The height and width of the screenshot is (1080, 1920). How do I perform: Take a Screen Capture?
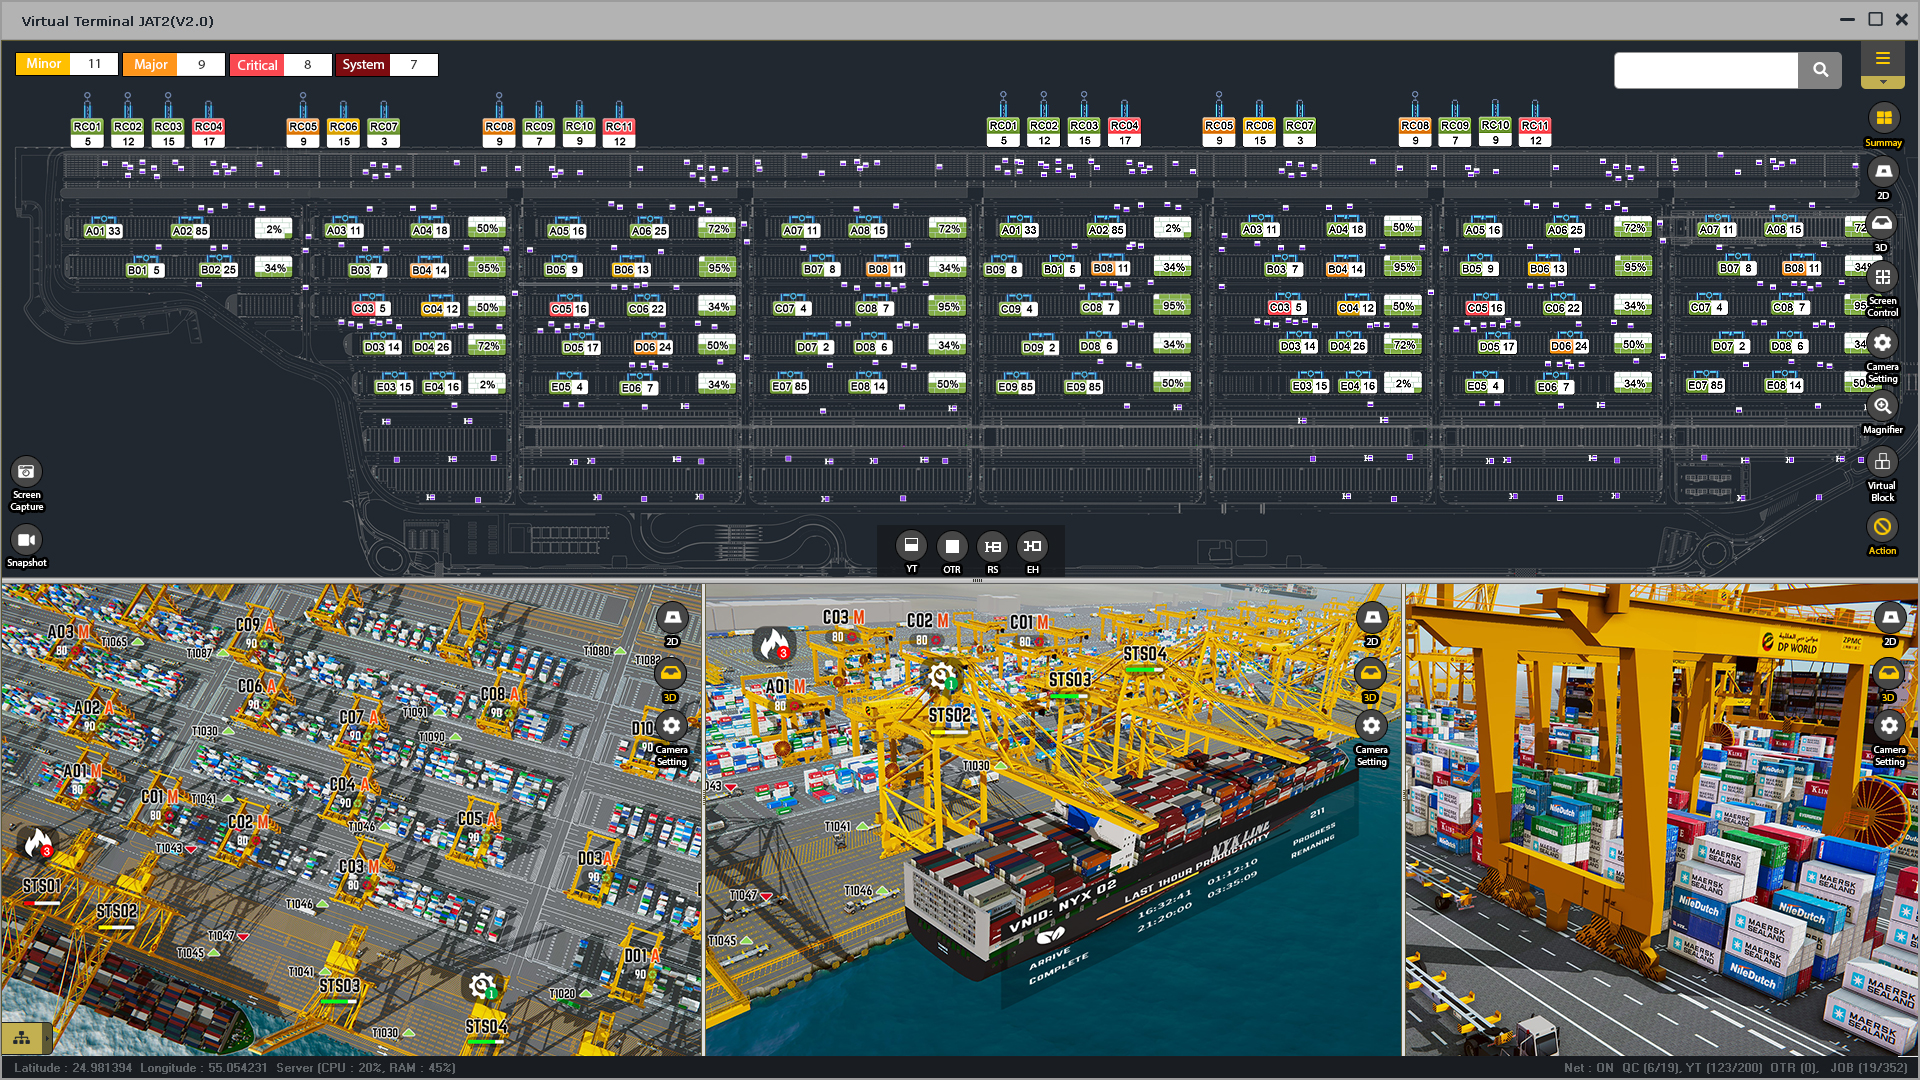tap(26, 472)
